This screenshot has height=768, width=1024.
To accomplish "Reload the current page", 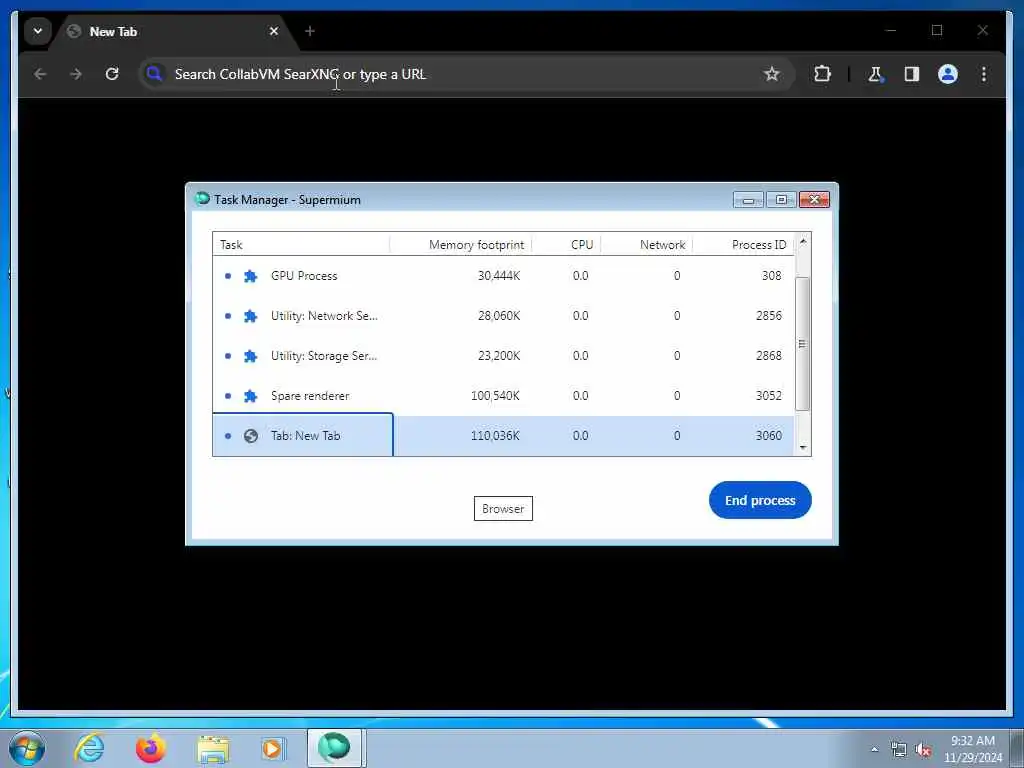I will [x=112, y=74].
